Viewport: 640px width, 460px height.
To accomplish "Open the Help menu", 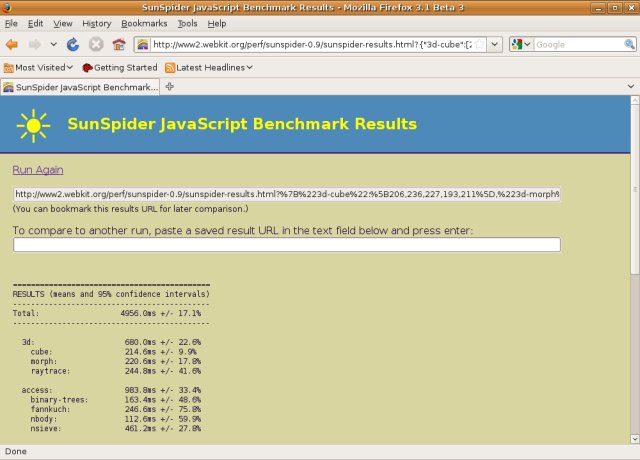I will 217,24.
